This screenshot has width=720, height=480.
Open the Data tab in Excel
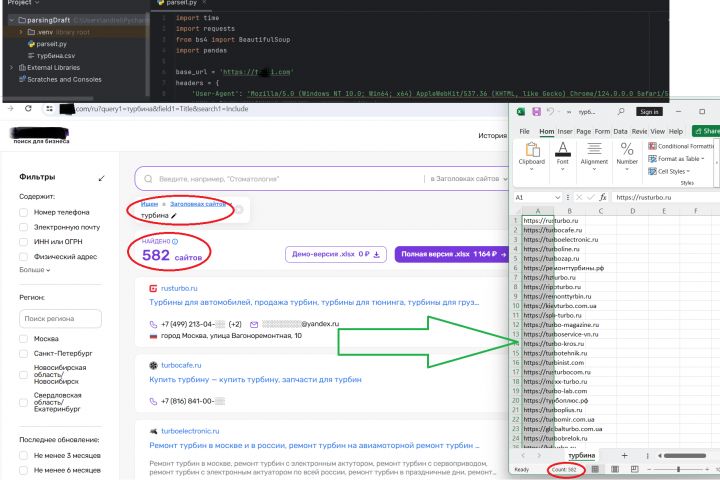[x=620, y=131]
